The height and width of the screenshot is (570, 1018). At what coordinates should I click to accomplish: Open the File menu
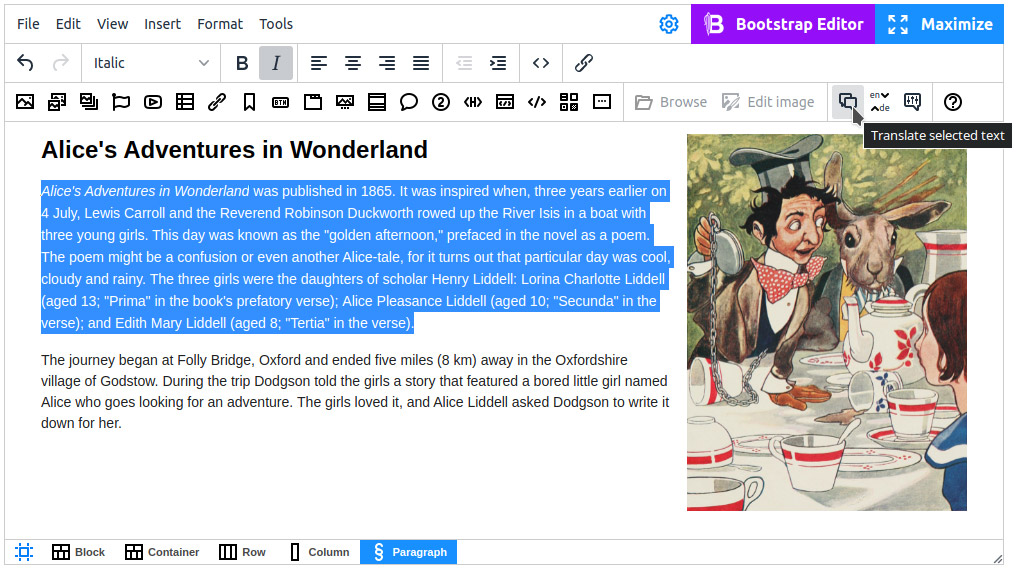point(28,24)
